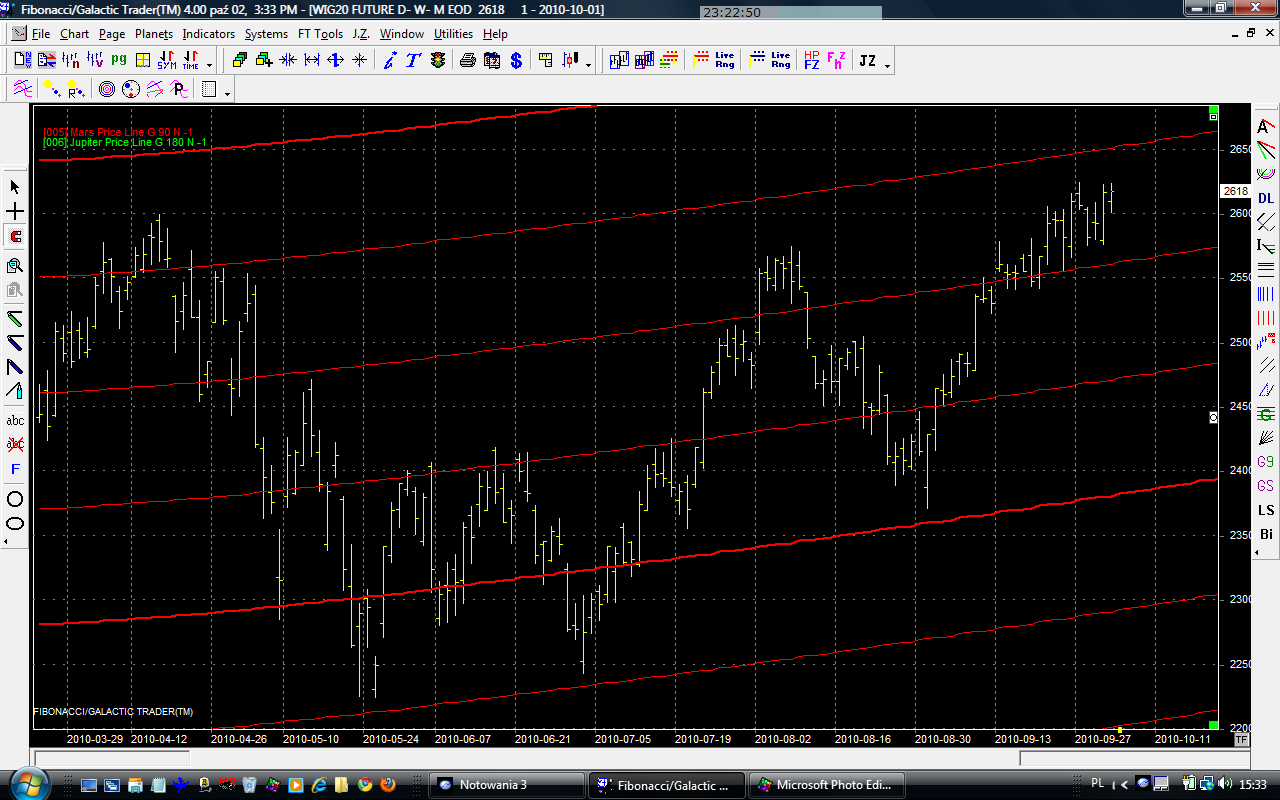Open dropdown arrow next to TIME icon
Viewport: 1280px width, 800px height.
(209, 65)
